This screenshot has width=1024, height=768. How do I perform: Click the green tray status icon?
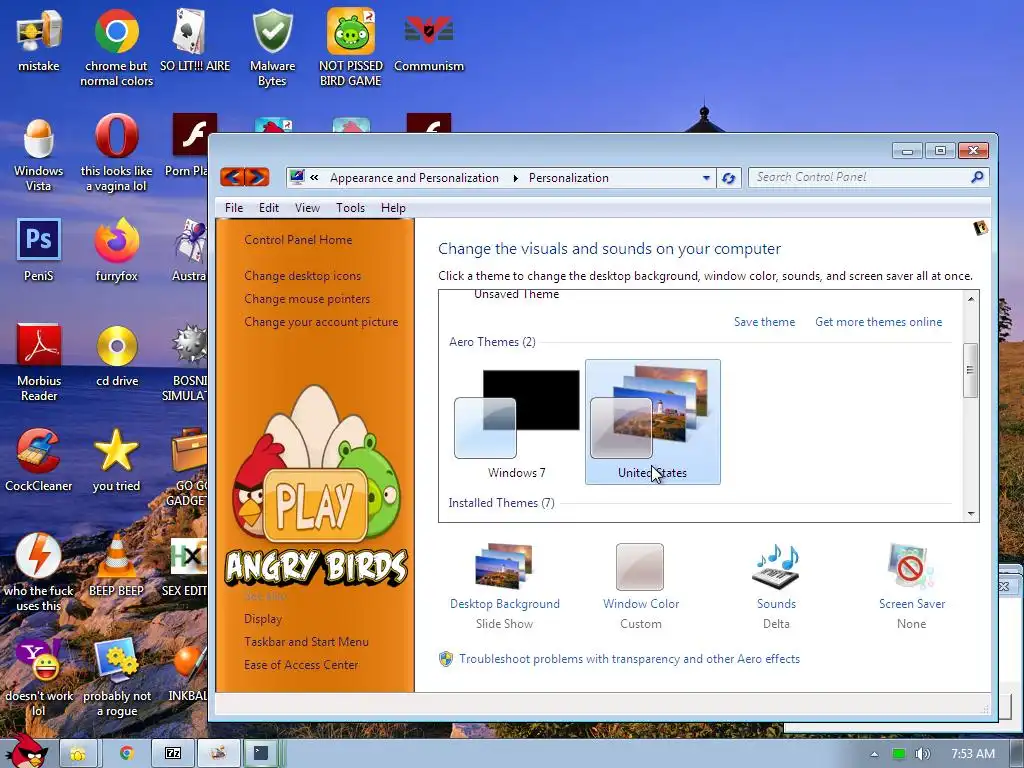point(899,754)
